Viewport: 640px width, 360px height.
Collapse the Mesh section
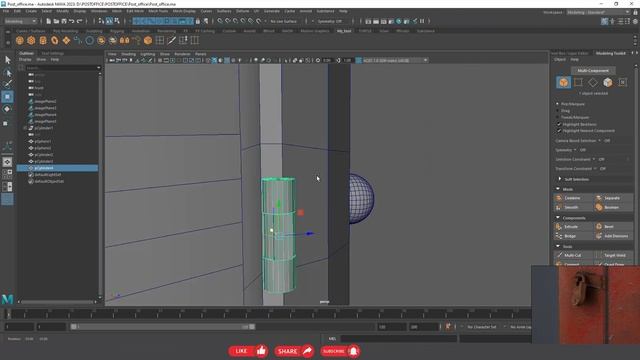[558, 189]
